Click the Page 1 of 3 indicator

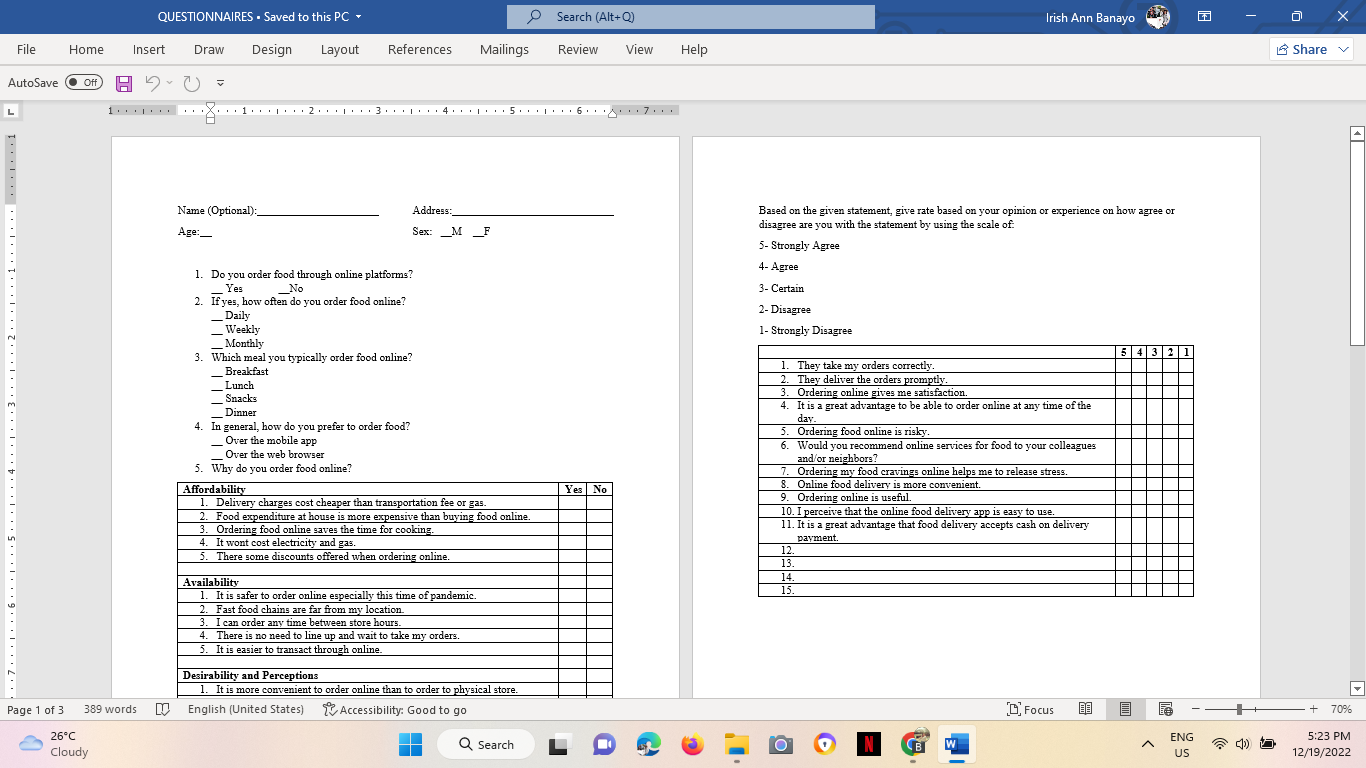36,709
